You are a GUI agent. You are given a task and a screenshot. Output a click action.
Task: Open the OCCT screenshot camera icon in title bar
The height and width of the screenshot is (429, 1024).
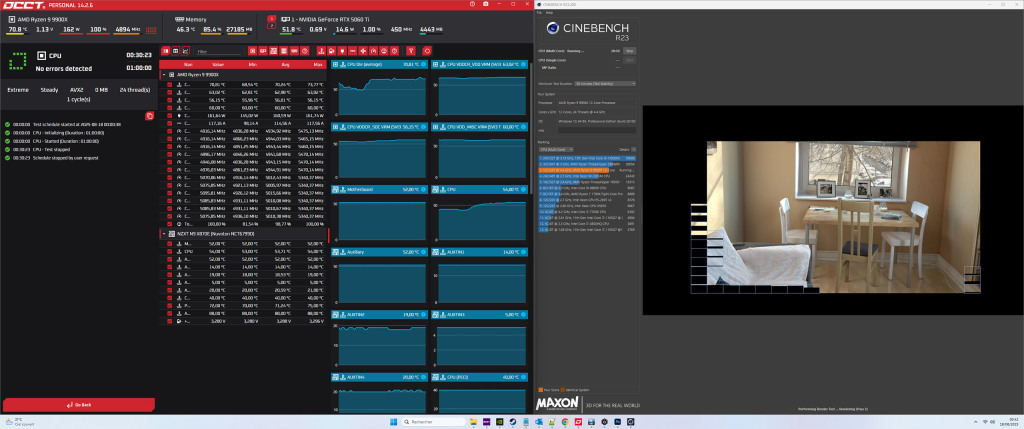pyautogui.click(x=485, y=4)
